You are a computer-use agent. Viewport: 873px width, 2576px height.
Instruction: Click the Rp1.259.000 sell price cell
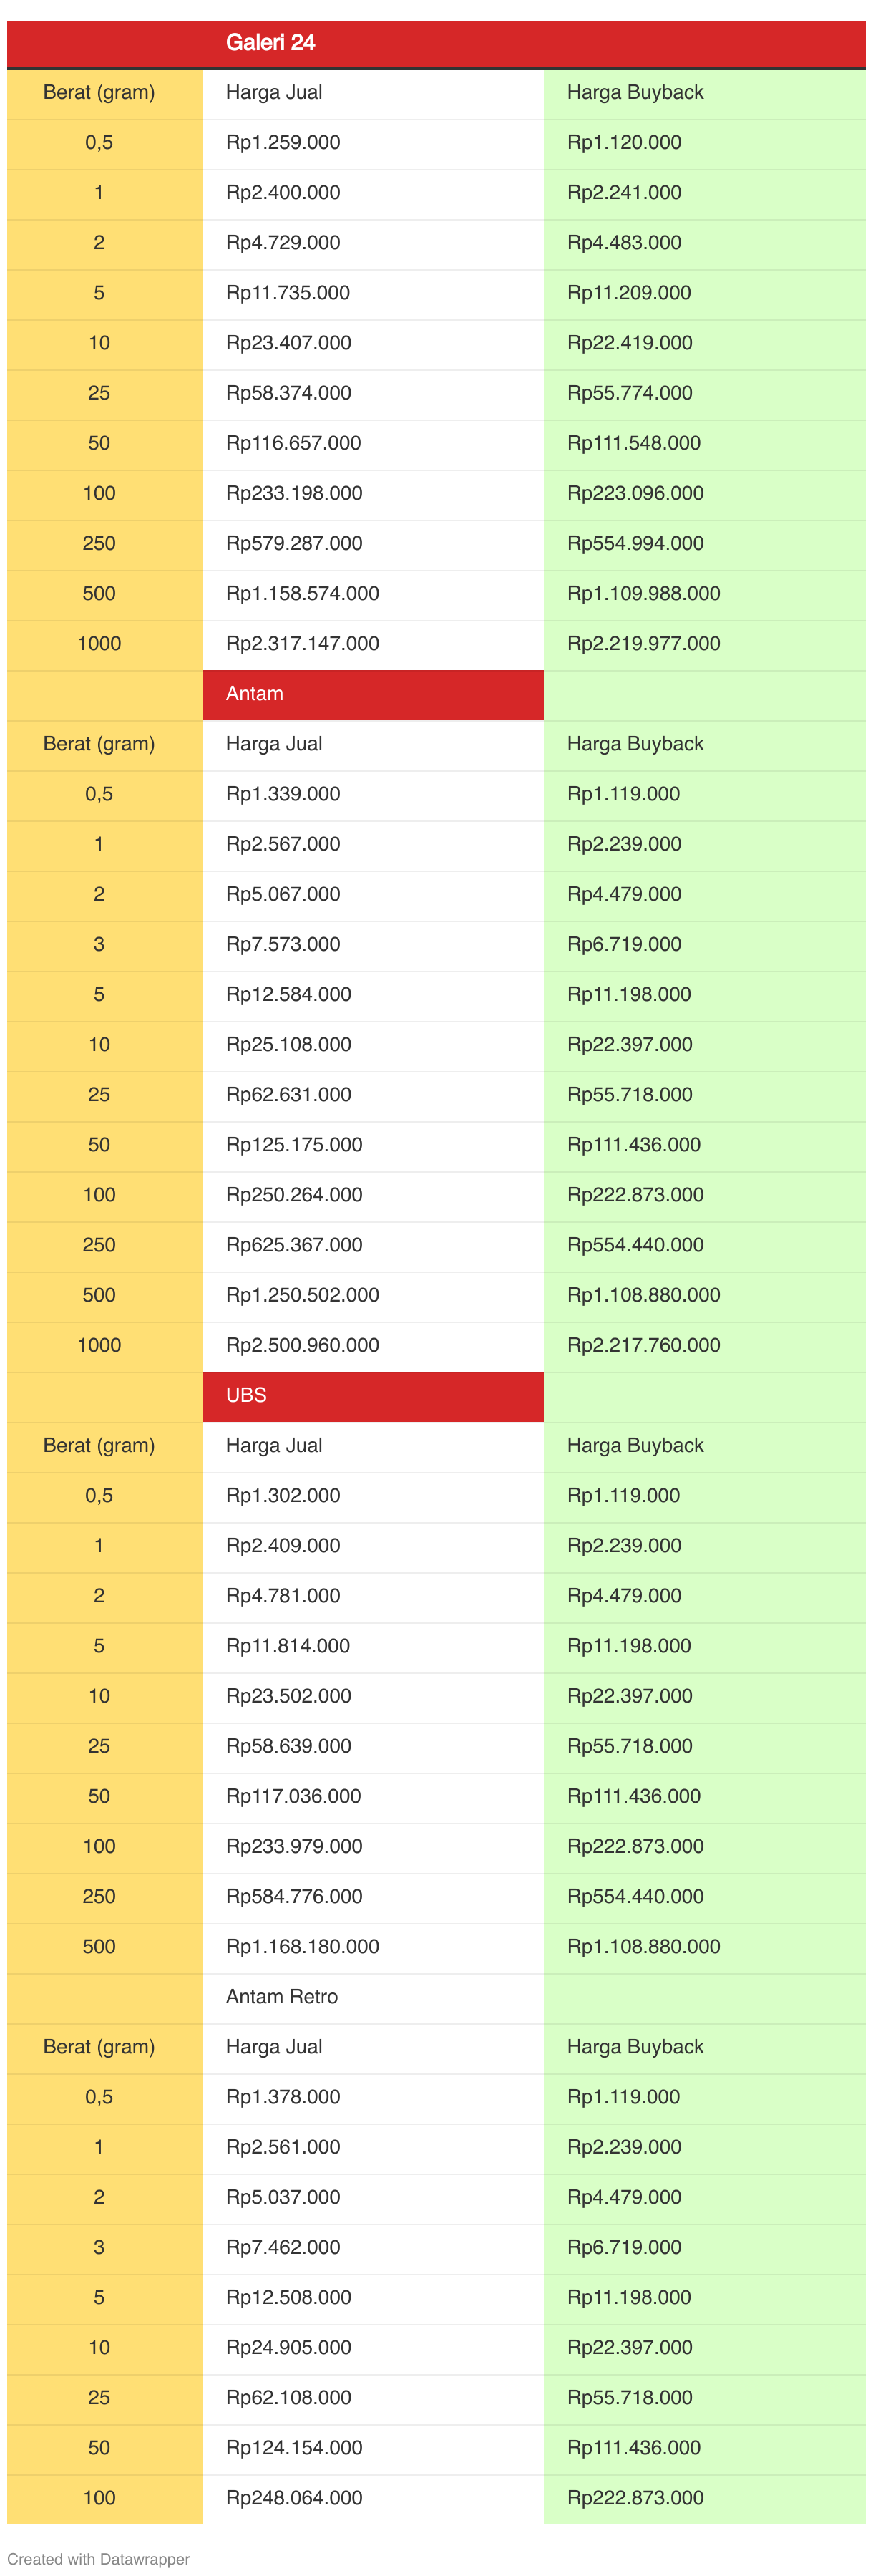(x=283, y=143)
